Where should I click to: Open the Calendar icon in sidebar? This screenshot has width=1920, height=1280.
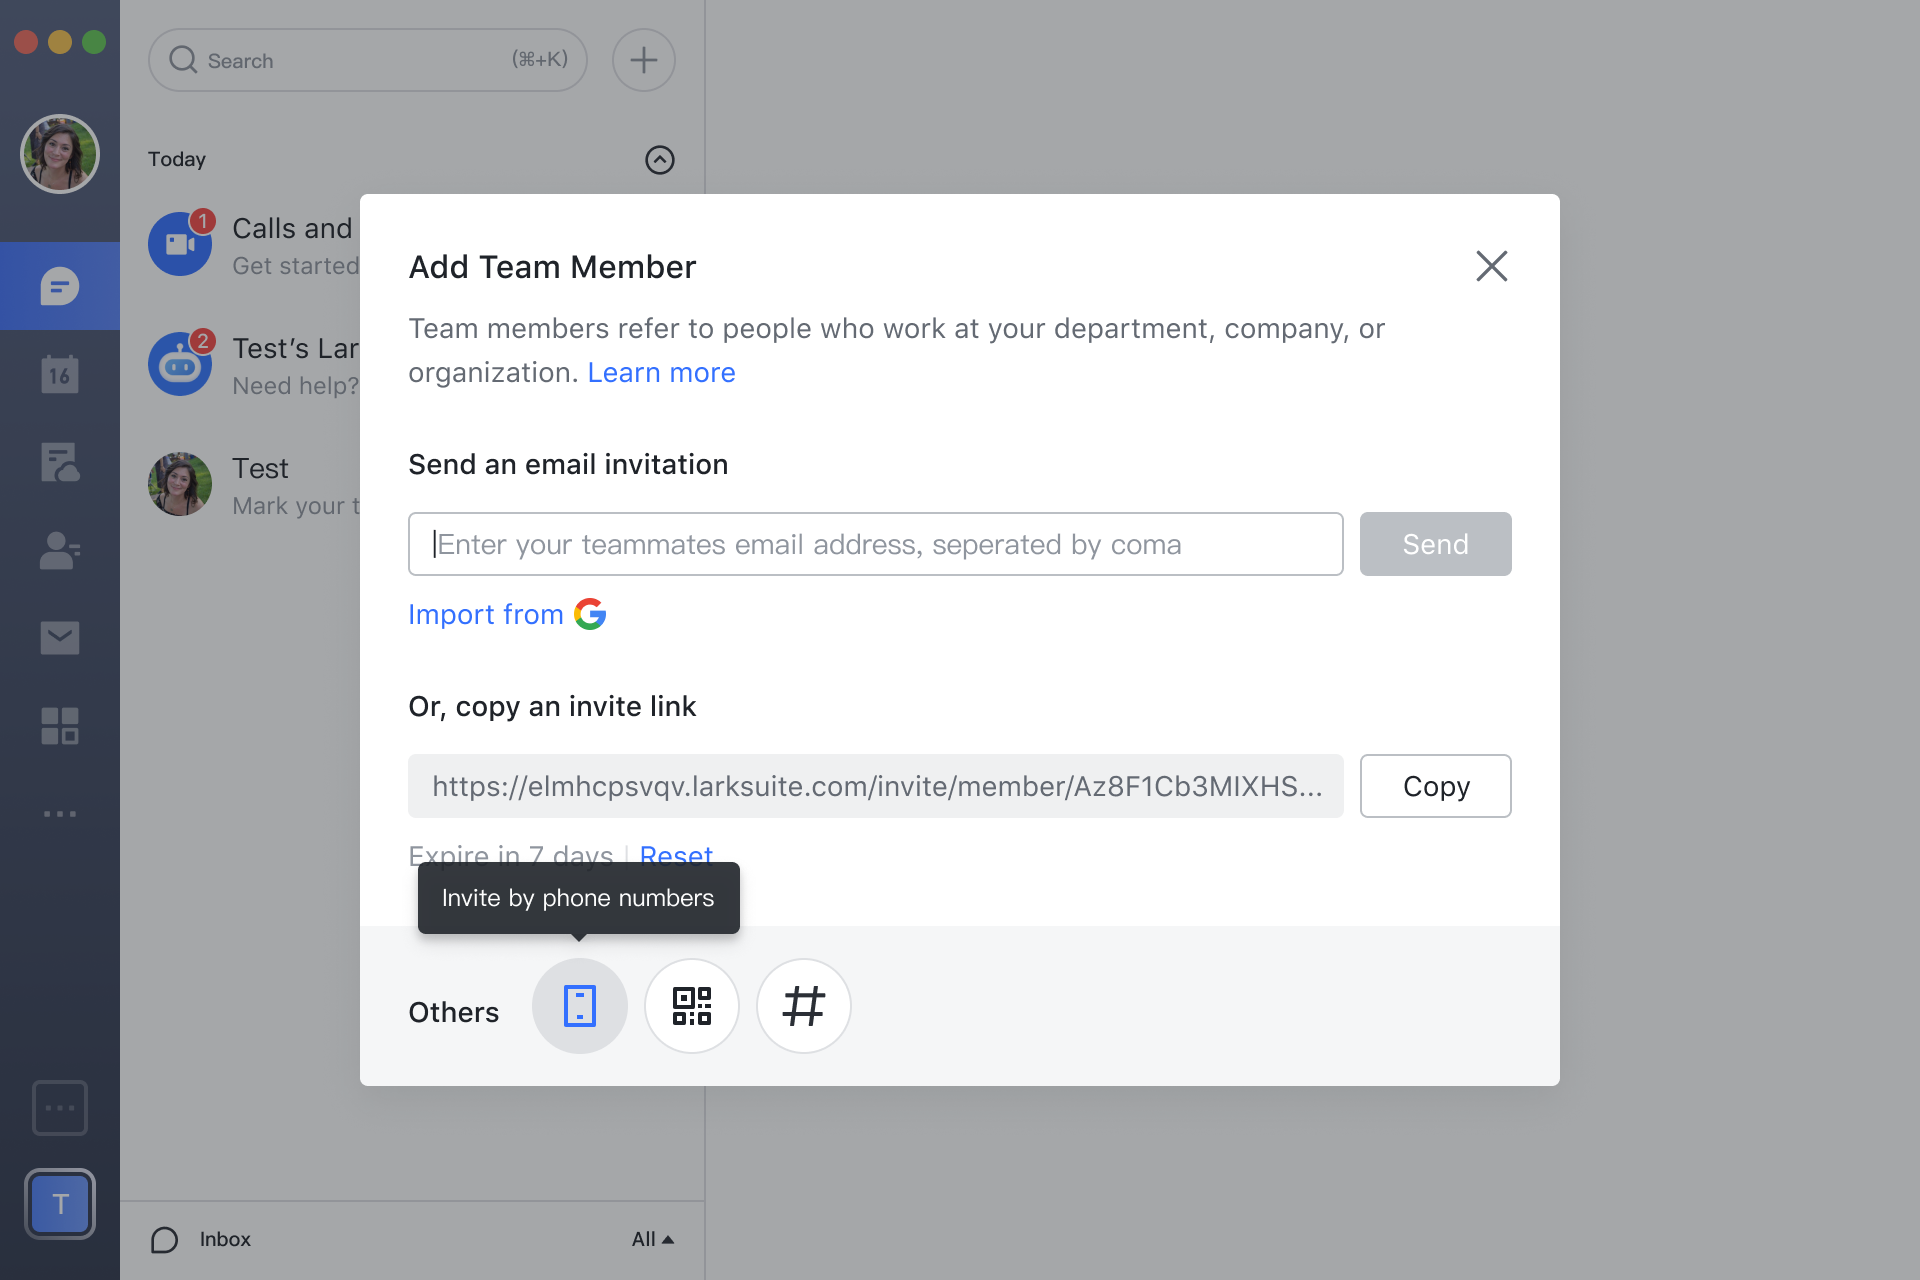[x=60, y=375]
